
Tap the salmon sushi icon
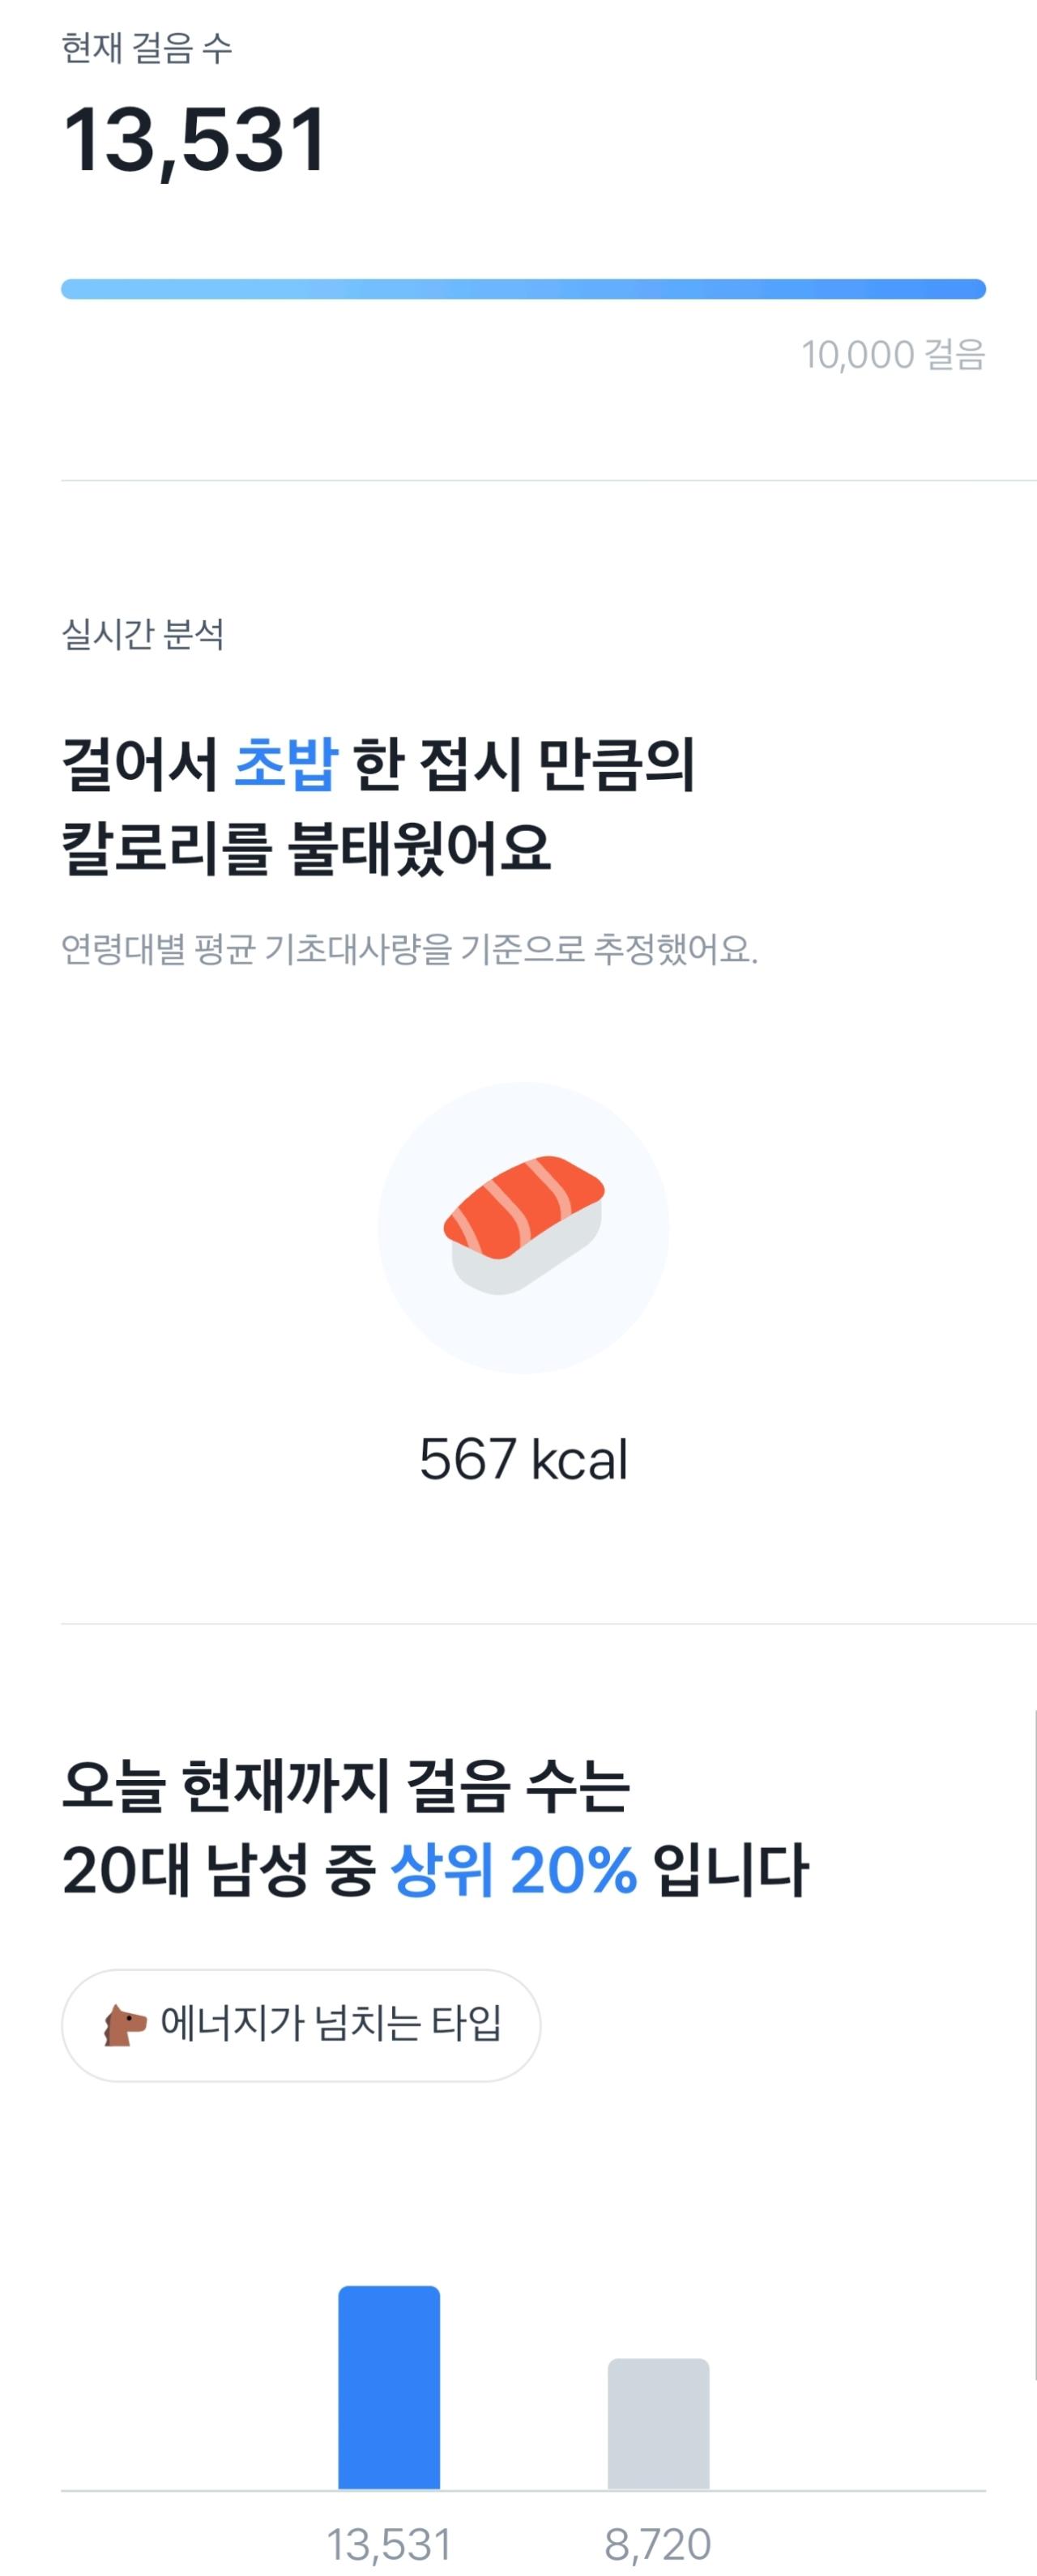(x=523, y=1225)
